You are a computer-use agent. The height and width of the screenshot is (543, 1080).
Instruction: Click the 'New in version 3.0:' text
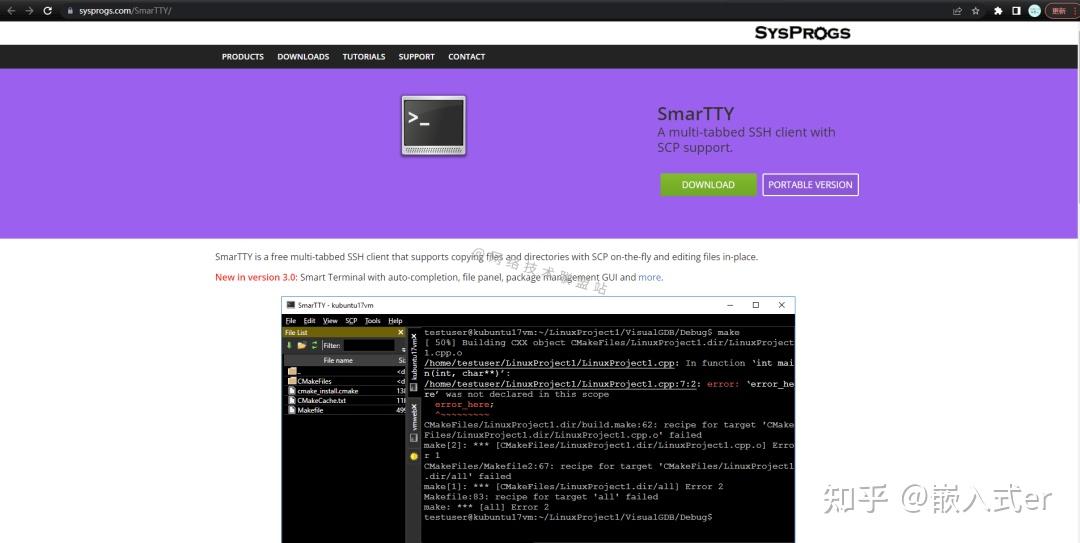click(256, 277)
